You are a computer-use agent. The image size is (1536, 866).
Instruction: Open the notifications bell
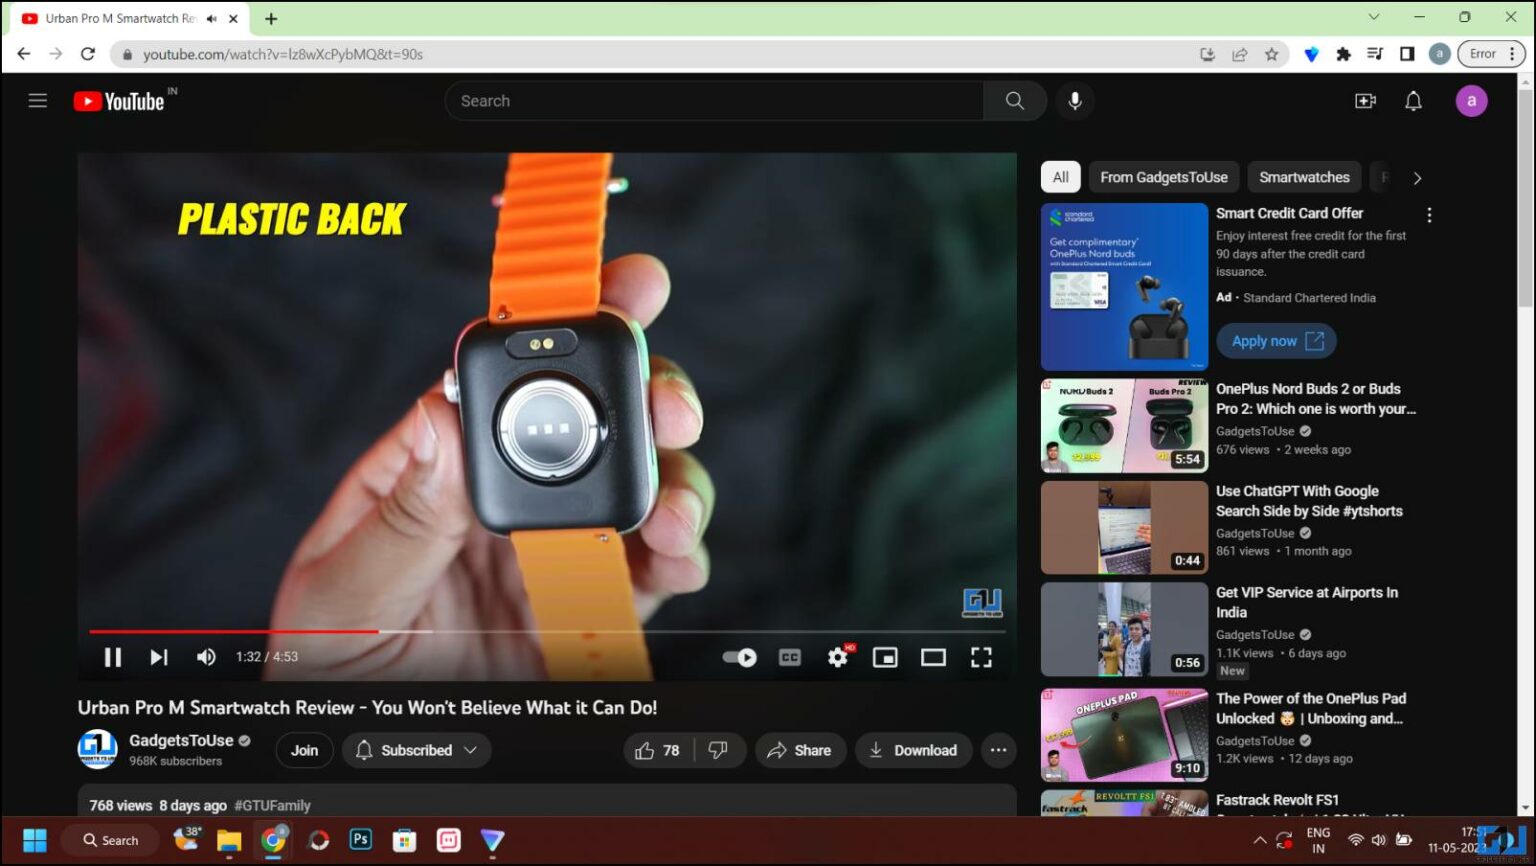click(1413, 100)
